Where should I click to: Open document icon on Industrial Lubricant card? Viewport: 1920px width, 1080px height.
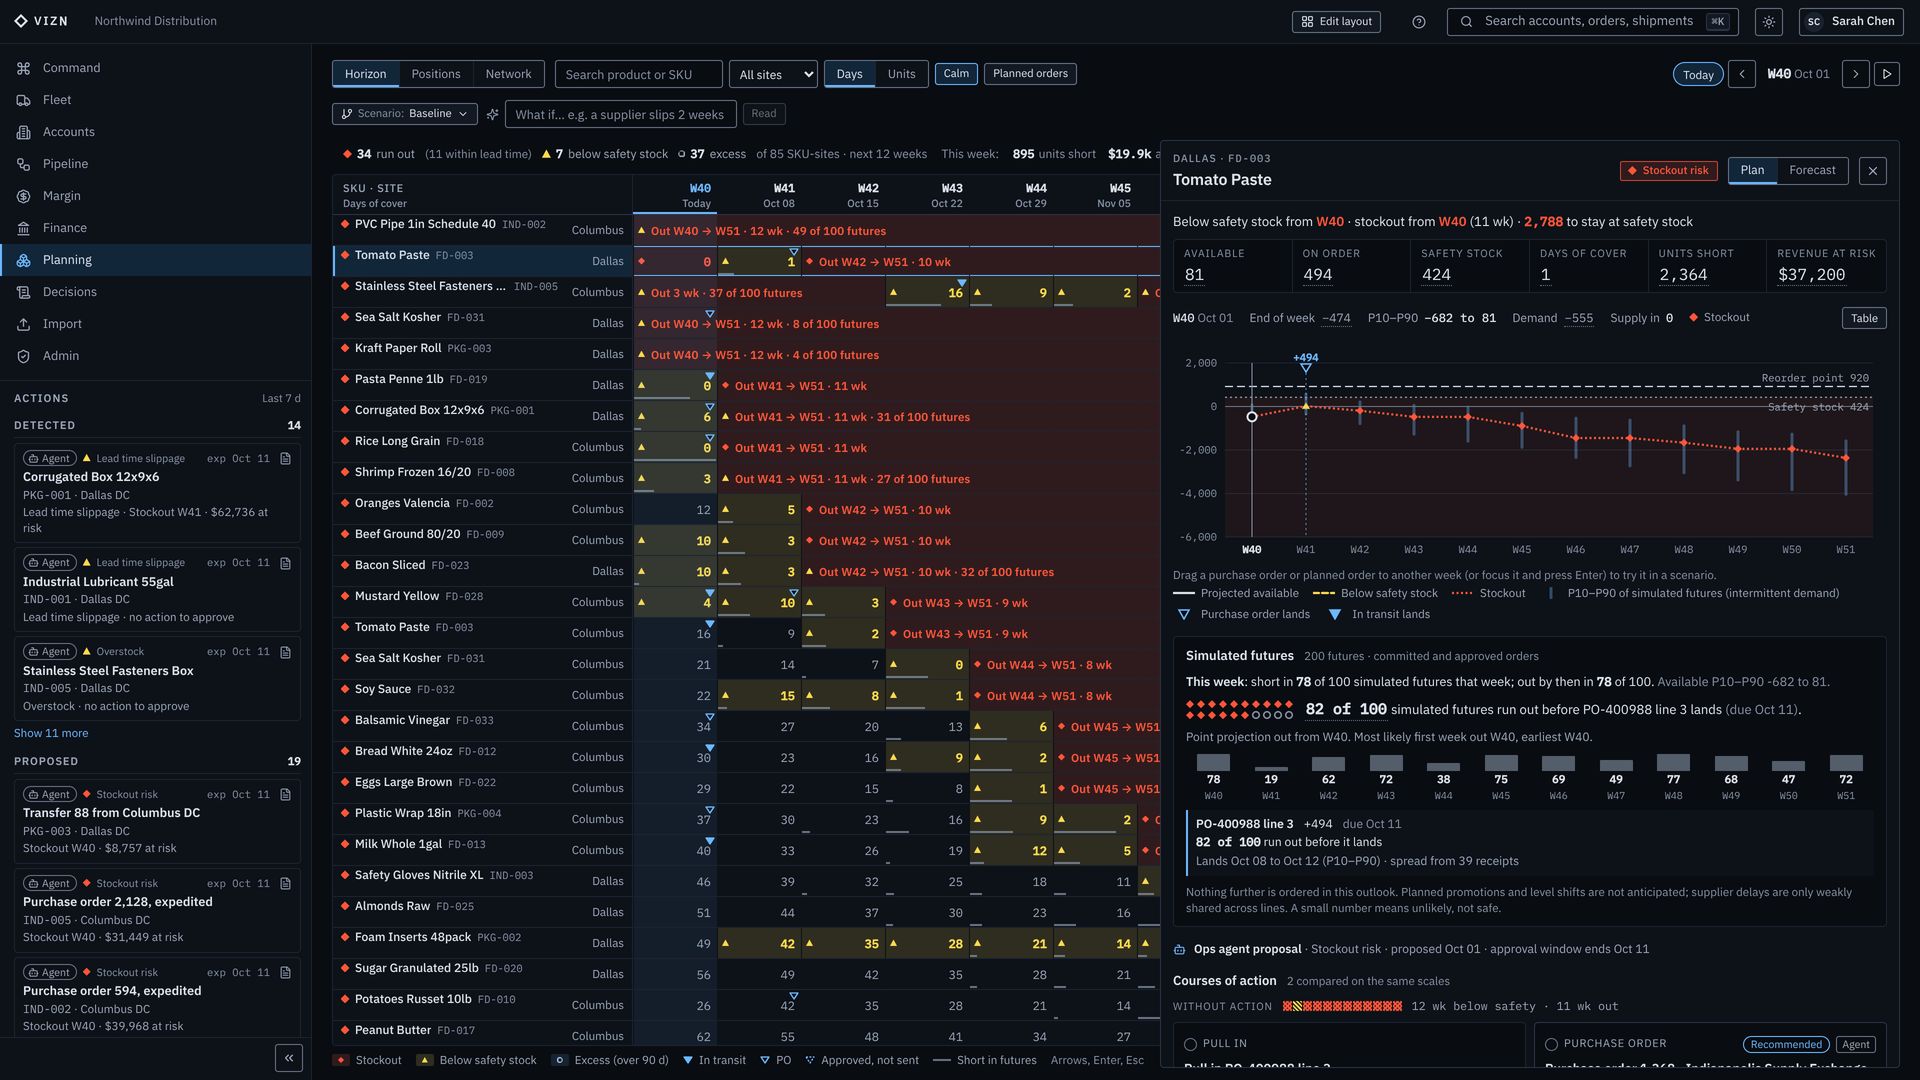coord(285,563)
